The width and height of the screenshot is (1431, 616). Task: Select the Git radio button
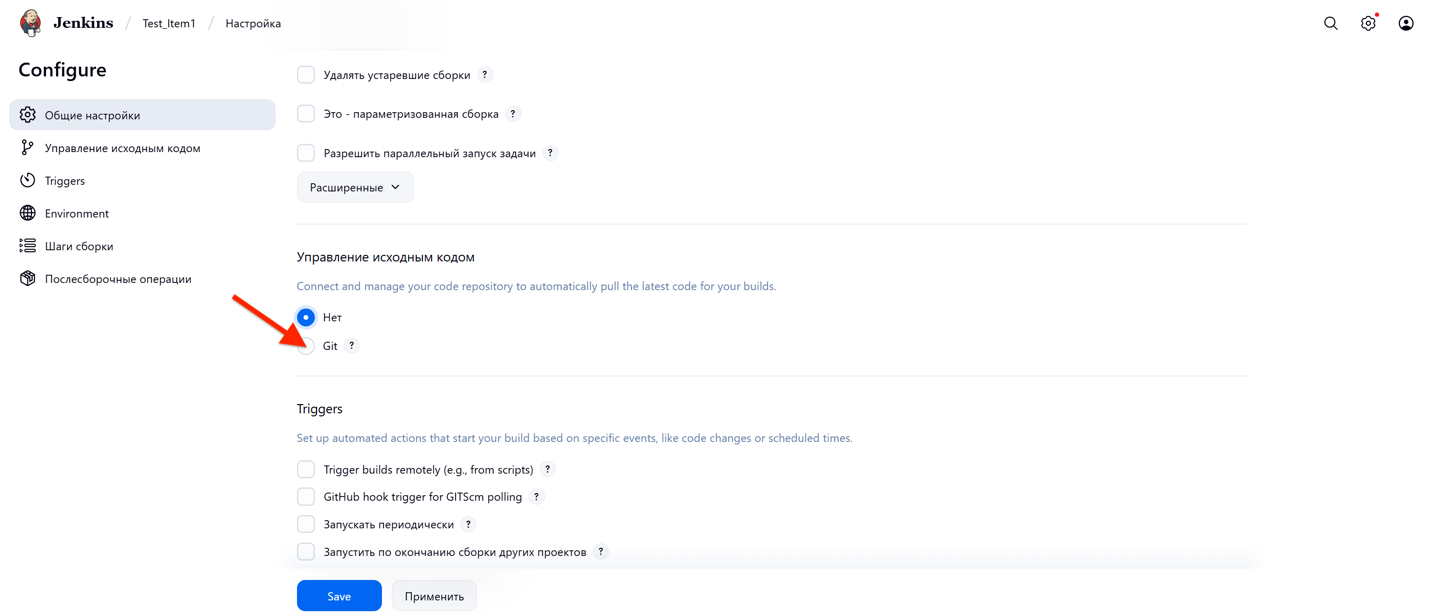(306, 346)
